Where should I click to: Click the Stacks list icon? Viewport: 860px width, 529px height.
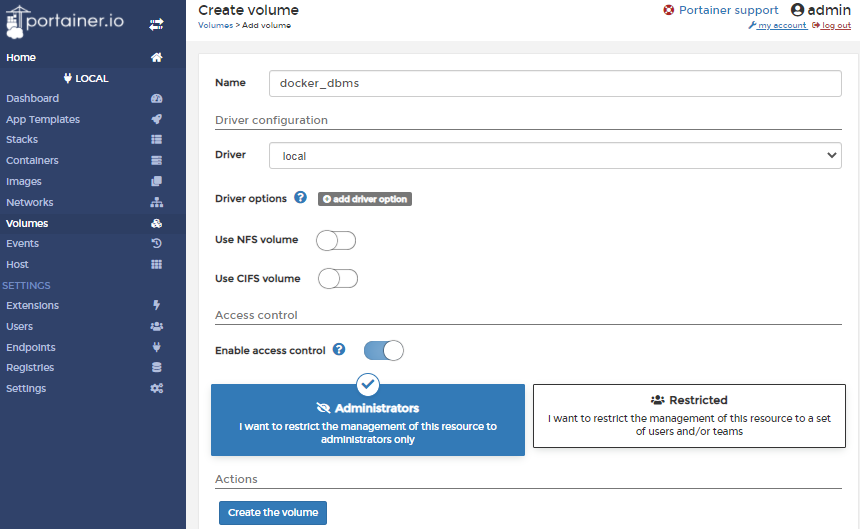(x=156, y=139)
